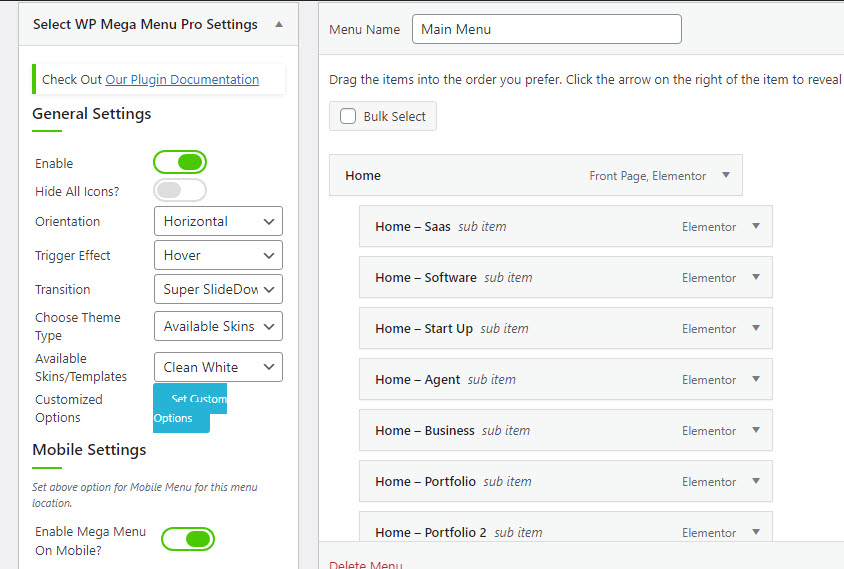The height and width of the screenshot is (569, 844).
Task: Select the Home – Start Up sub item
Action: tap(566, 328)
